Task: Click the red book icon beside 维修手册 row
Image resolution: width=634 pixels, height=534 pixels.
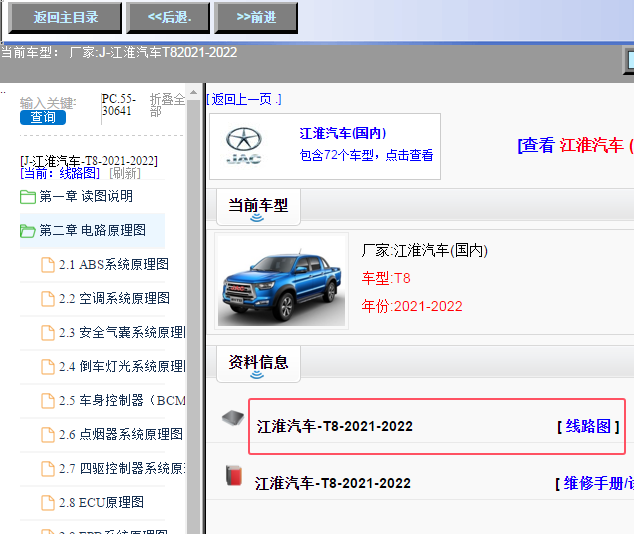Action: 234,475
